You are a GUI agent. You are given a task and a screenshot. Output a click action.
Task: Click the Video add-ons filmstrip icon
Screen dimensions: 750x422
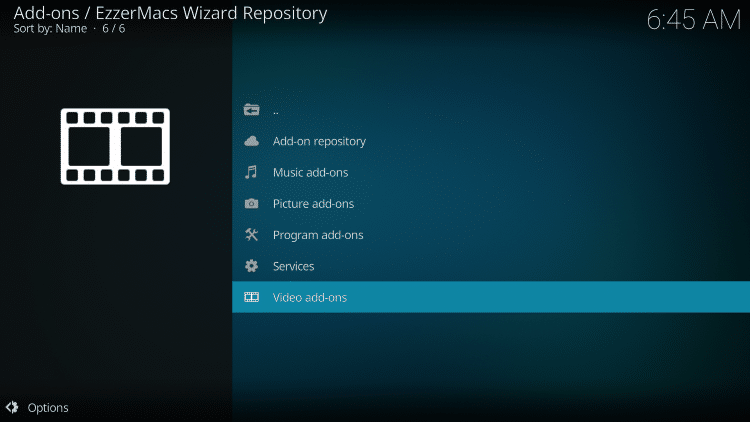tap(251, 297)
